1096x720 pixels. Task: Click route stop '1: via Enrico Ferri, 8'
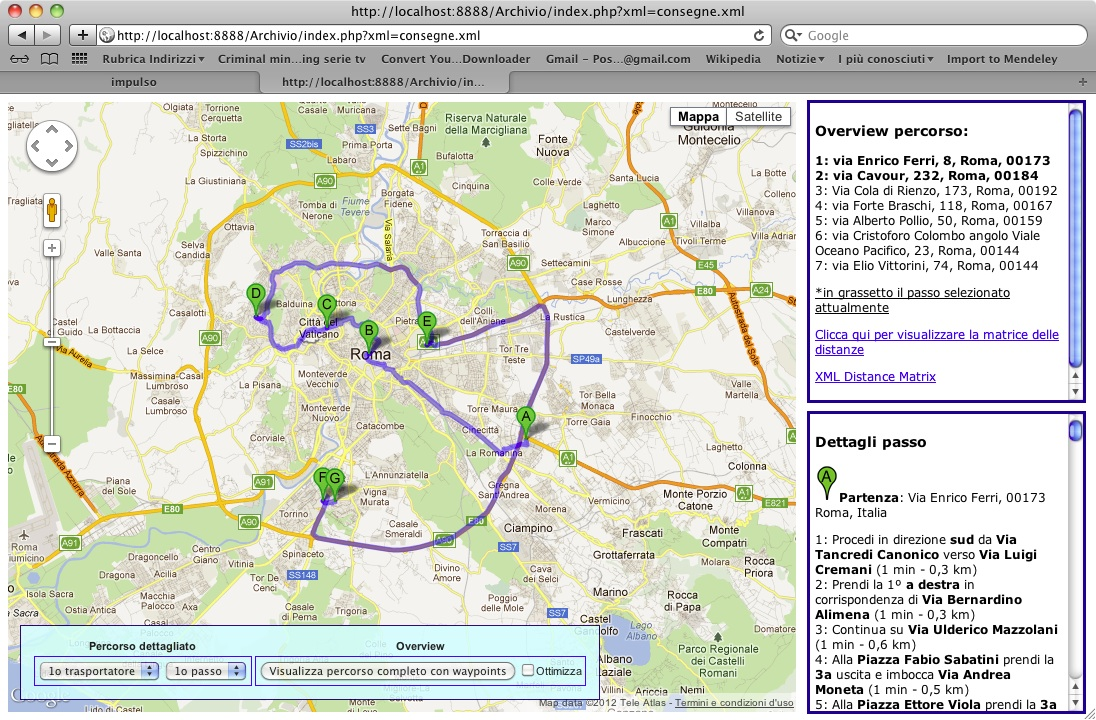pyautogui.click(x=932, y=161)
